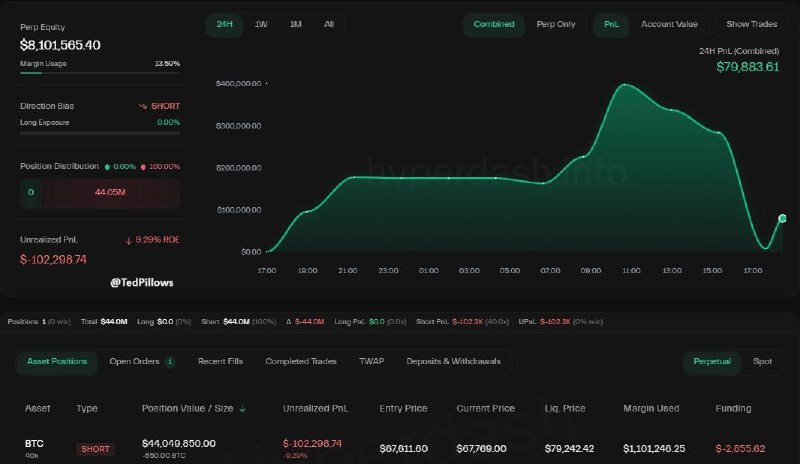Image resolution: width=800 pixels, height=464 pixels.
Task: Switch chart to Account Value view
Action: tap(670, 24)
